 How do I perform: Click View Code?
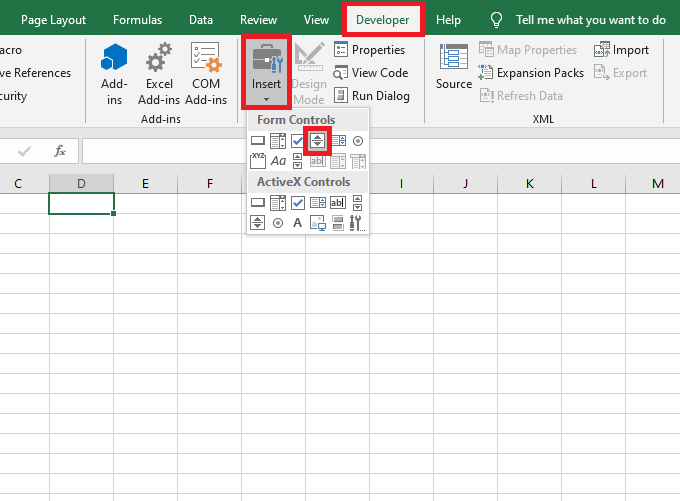coord(371,73)
